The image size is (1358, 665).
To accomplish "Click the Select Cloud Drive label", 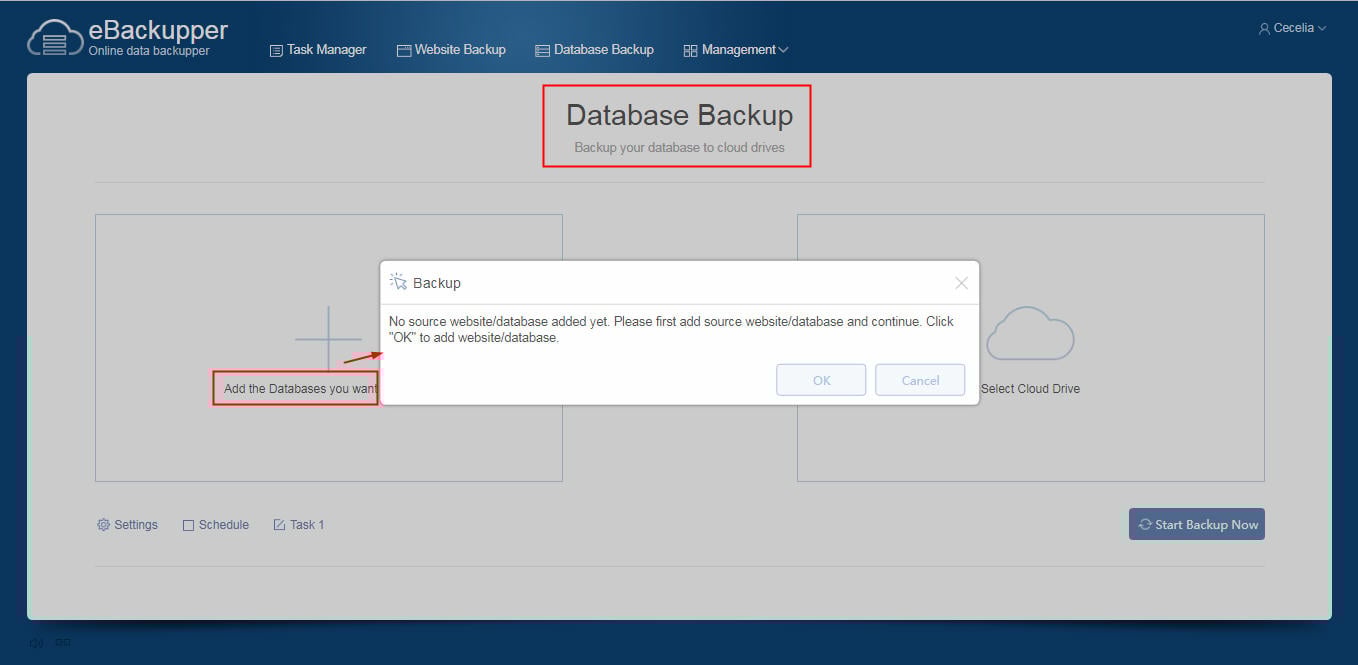I will [1030, 389].
